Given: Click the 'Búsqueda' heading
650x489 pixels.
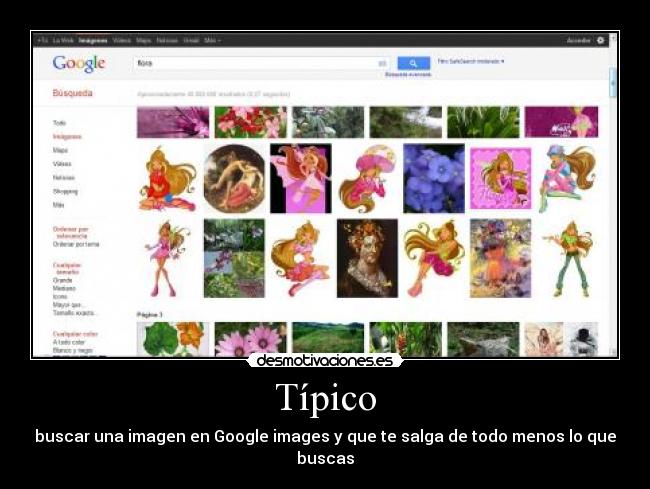Looking at the screenshot, I should click(x=73, y=93).
